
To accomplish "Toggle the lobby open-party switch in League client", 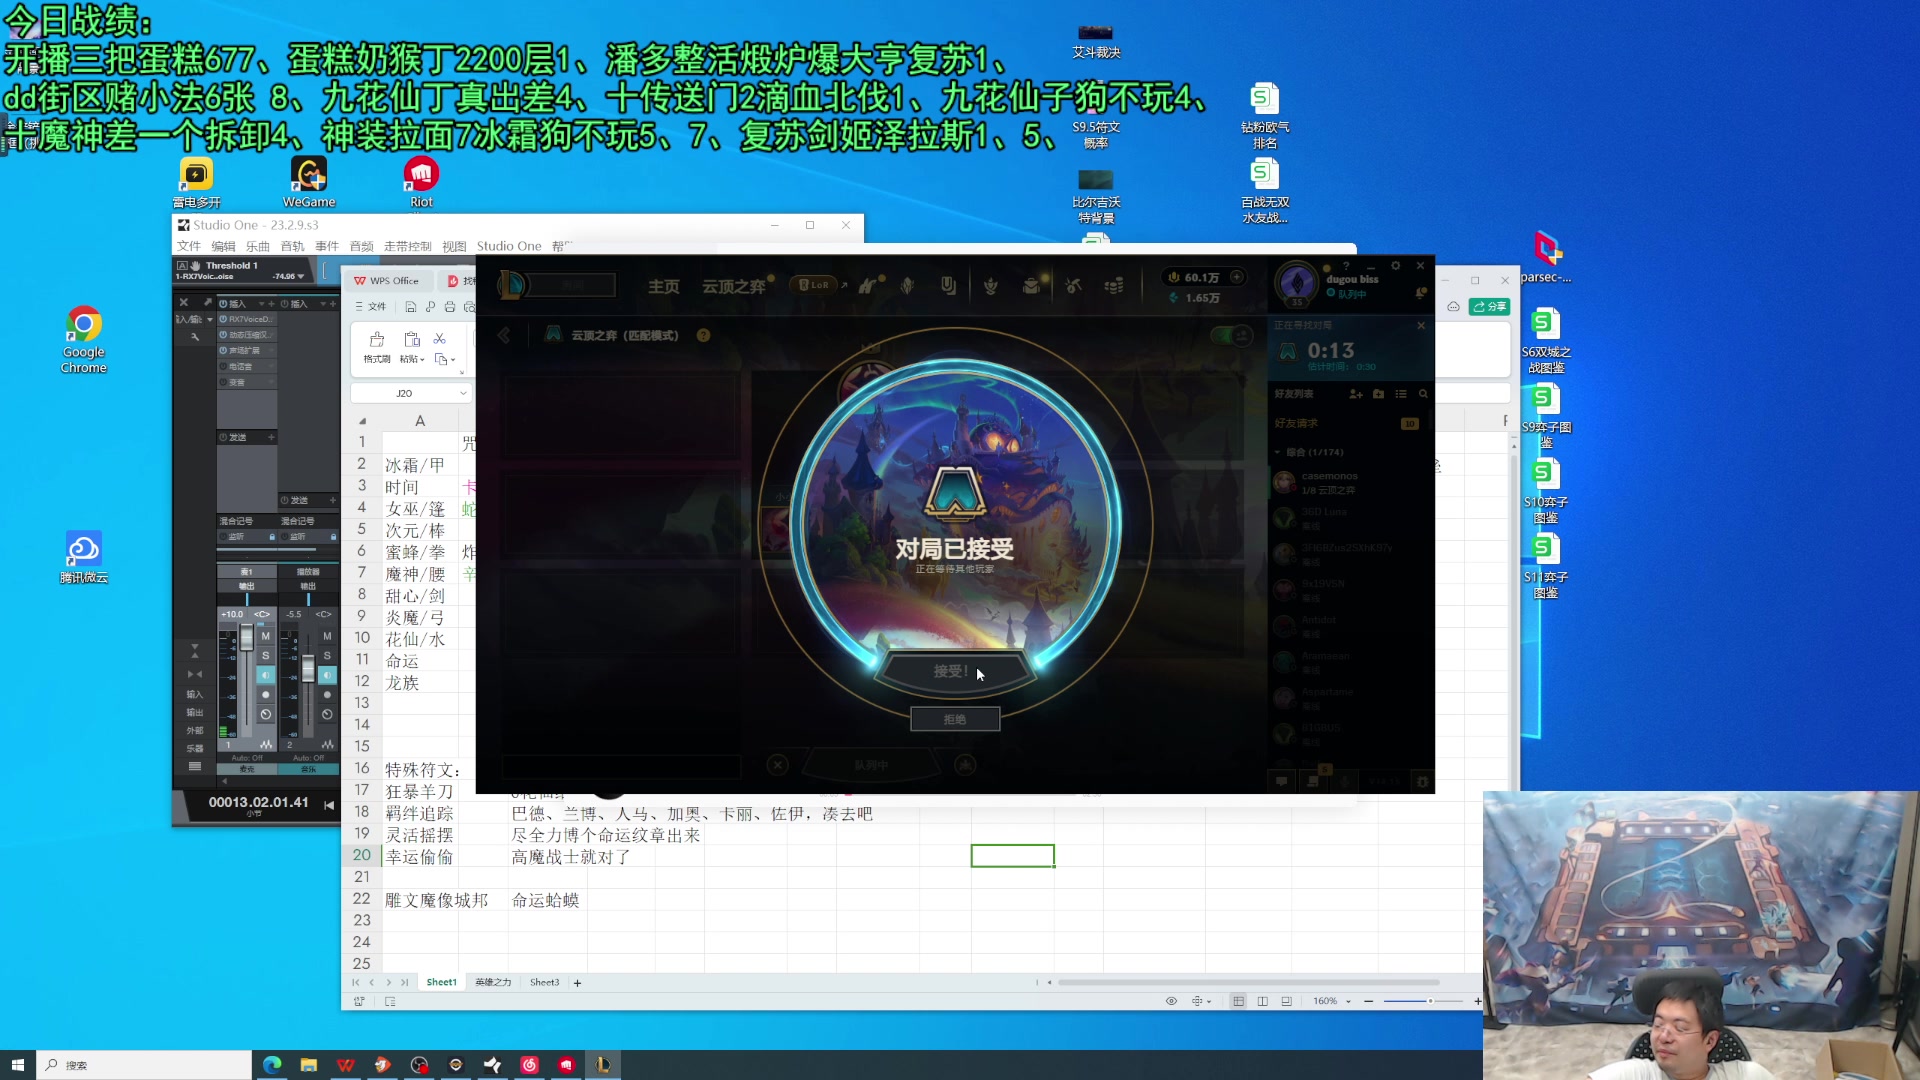I will (x=1232, y=336).
